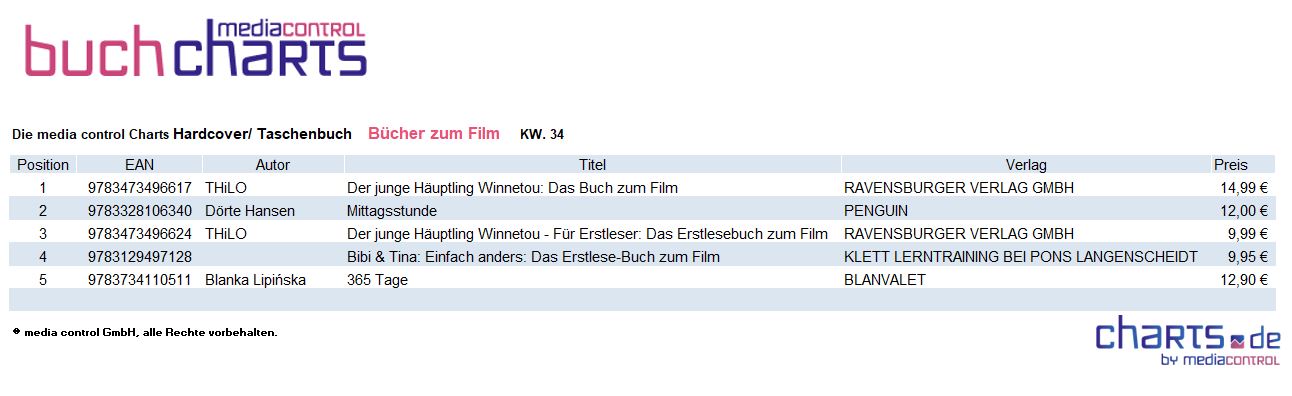Click the Autor column header
Viewport: 1292px width, 396px height.
[273, 165]
